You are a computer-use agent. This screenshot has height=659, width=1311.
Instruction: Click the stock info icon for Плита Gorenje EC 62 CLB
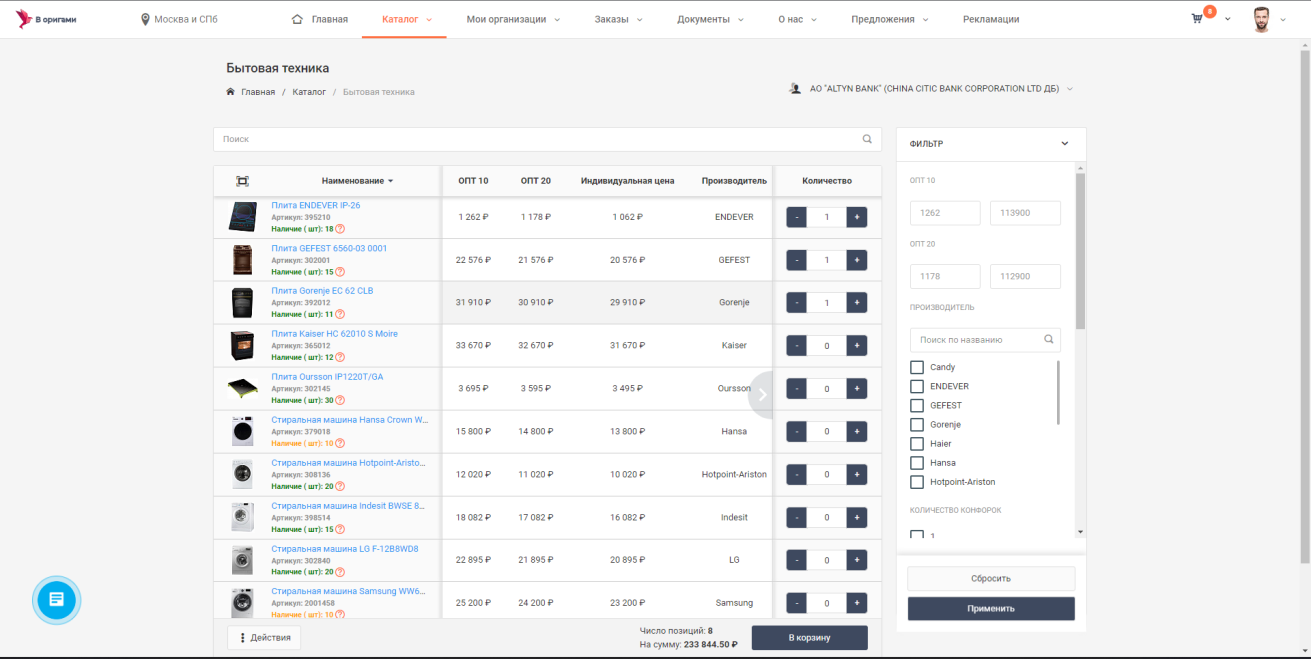pos(340,314)
